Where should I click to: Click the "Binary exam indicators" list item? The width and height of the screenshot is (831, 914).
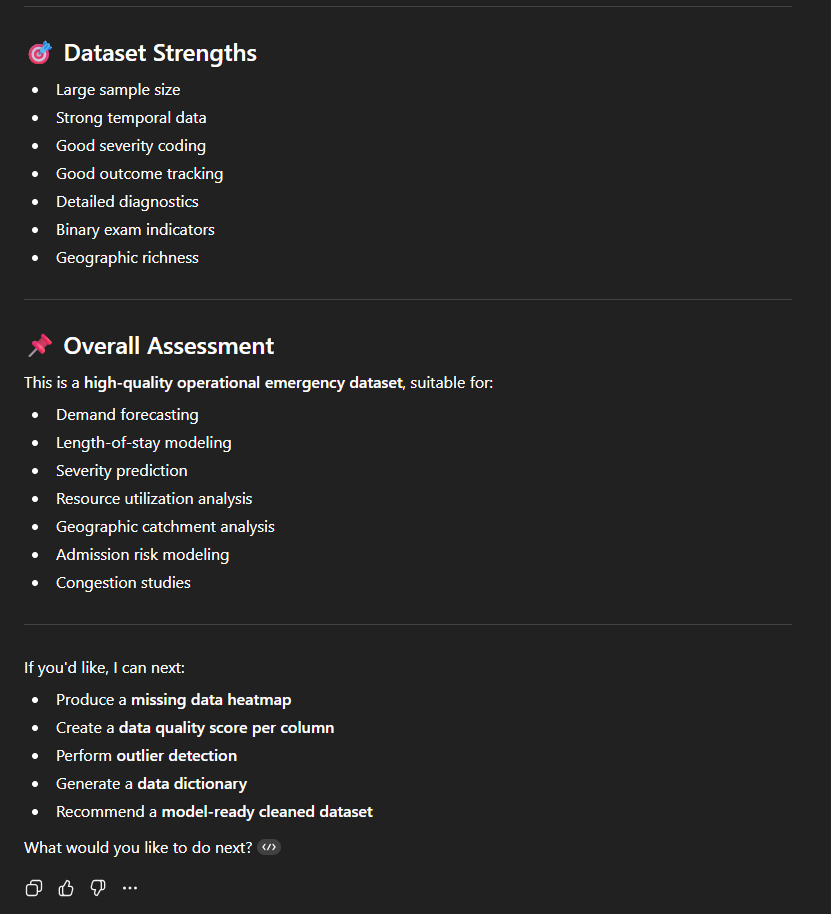pos(135,230)
